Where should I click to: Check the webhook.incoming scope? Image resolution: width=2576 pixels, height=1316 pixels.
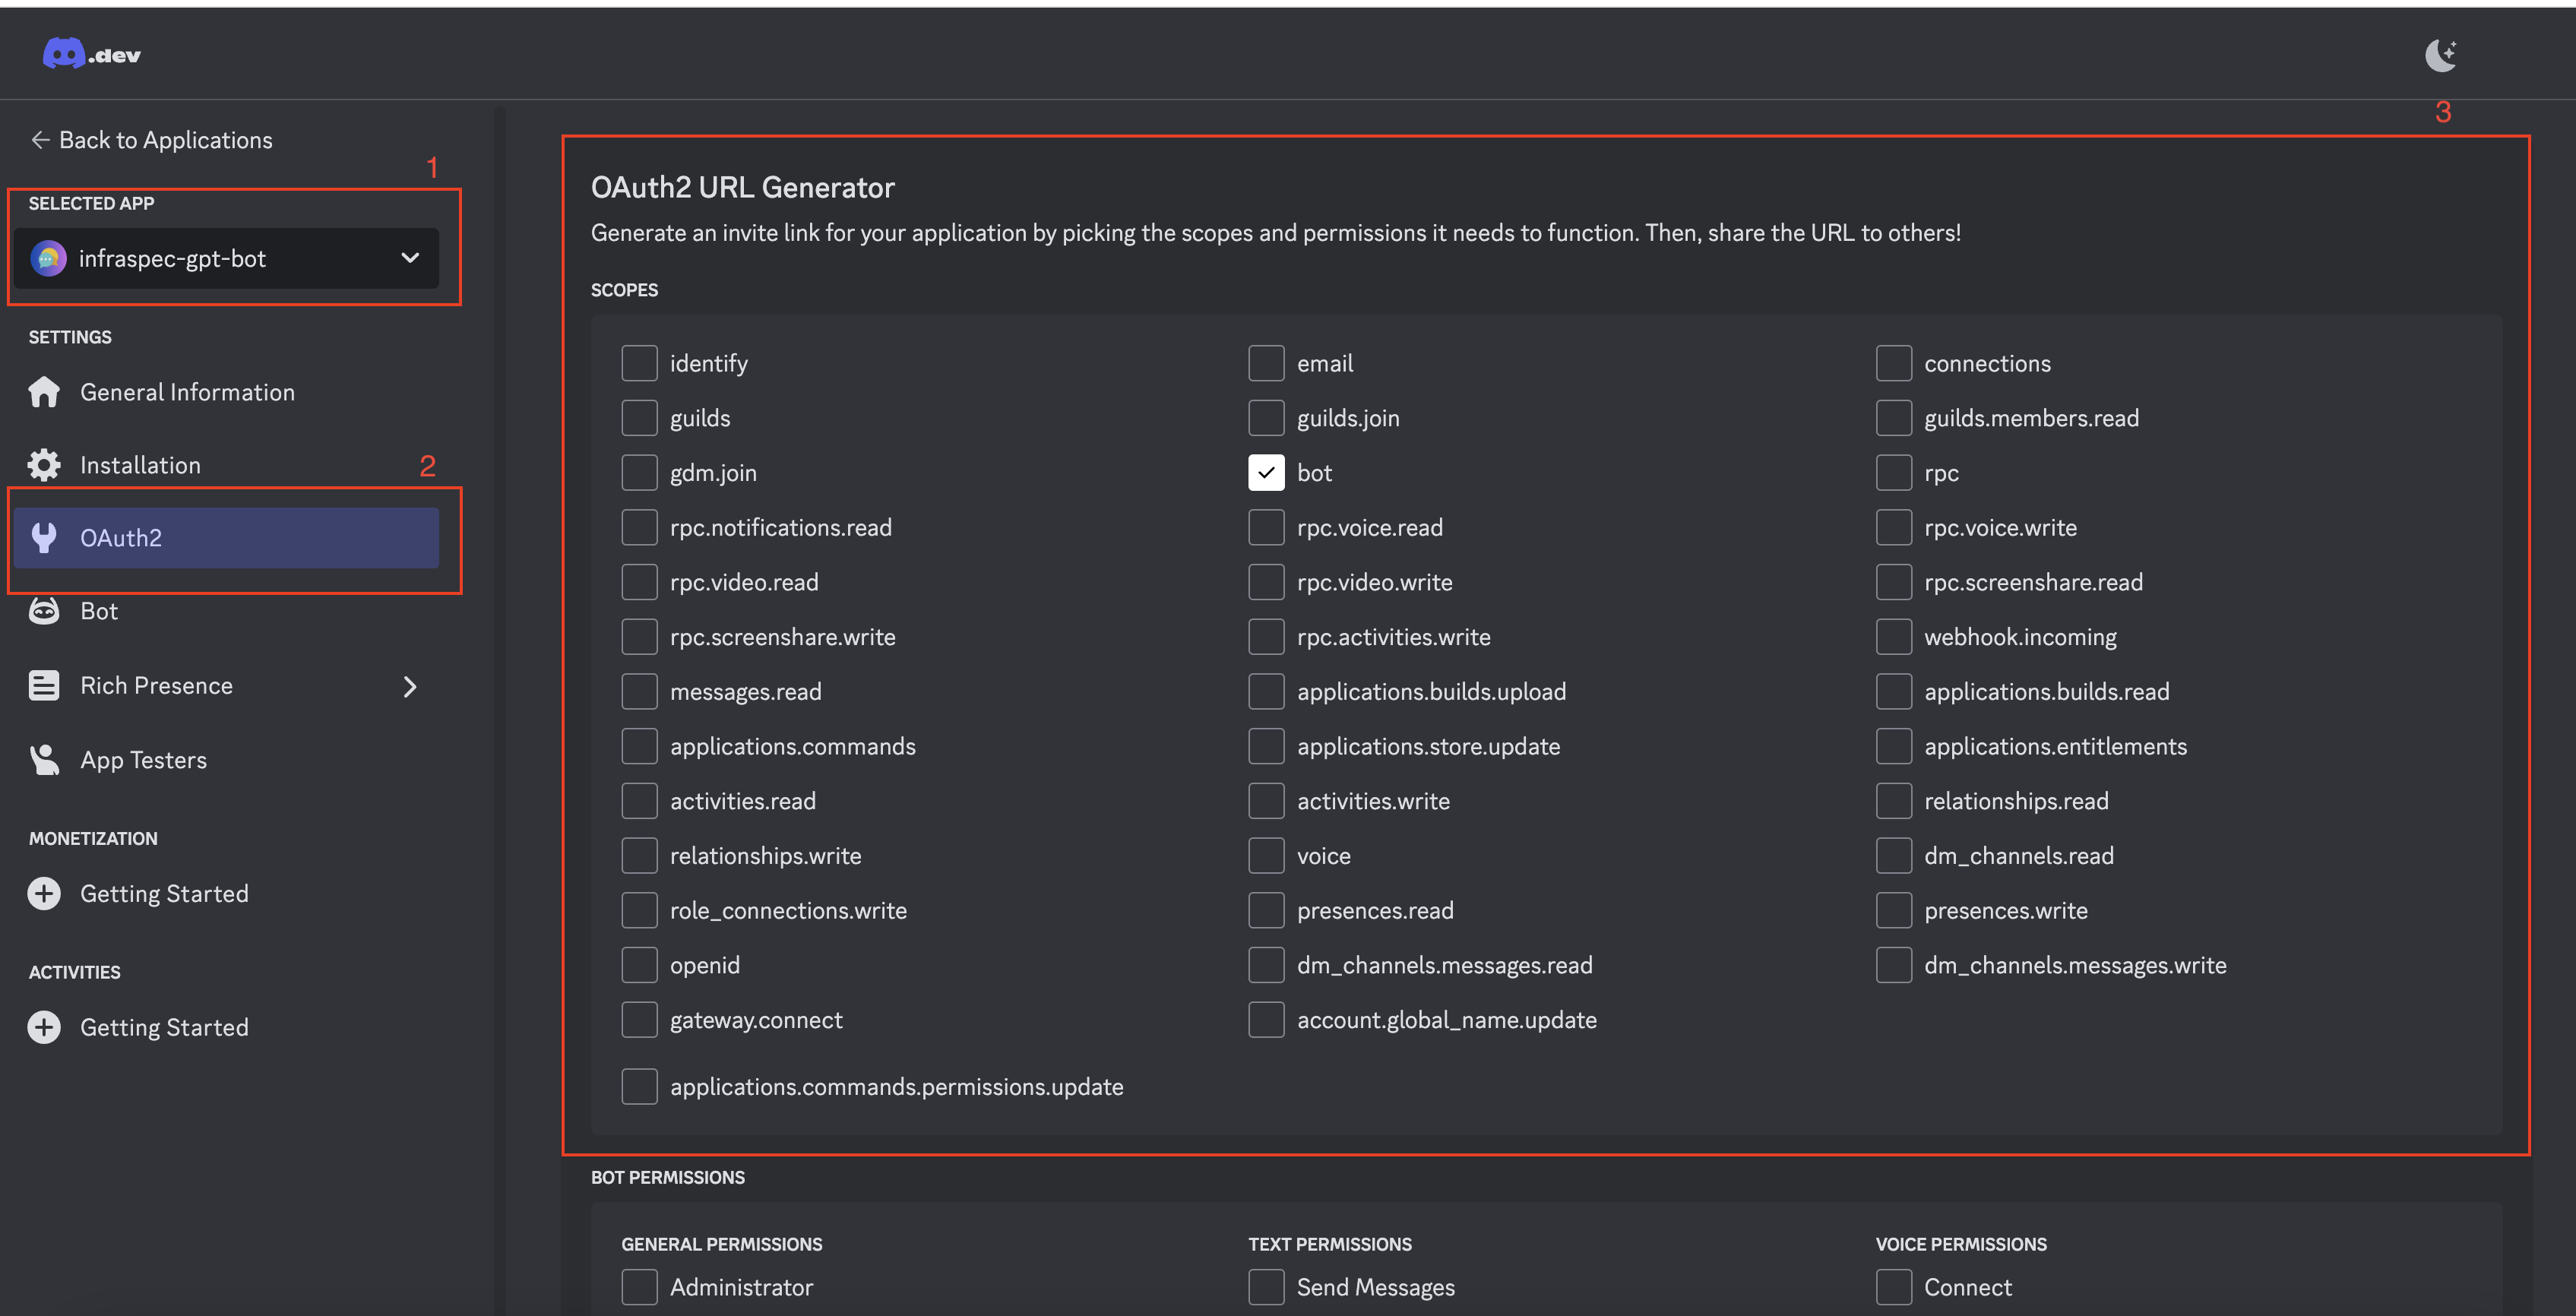[1894, 637]
